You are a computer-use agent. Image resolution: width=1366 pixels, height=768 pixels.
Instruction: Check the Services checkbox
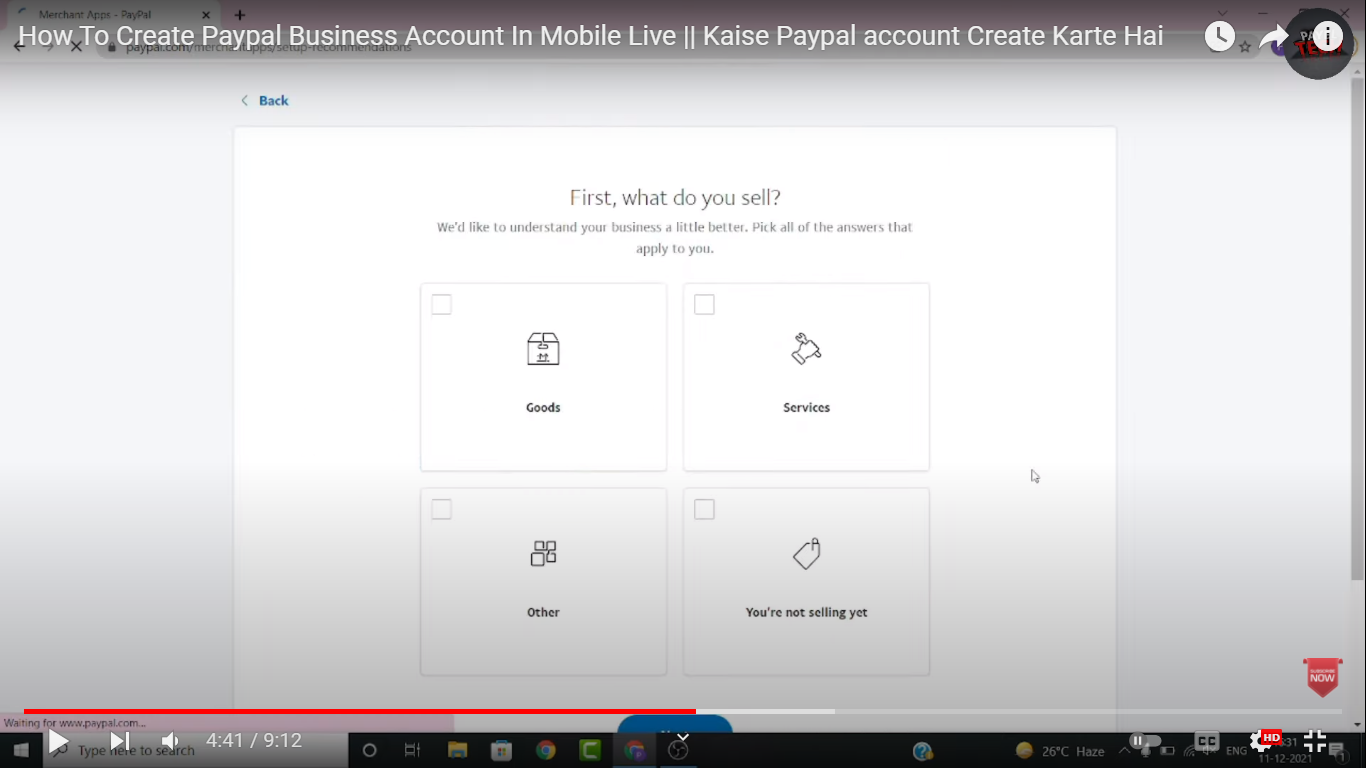point(704,304)
